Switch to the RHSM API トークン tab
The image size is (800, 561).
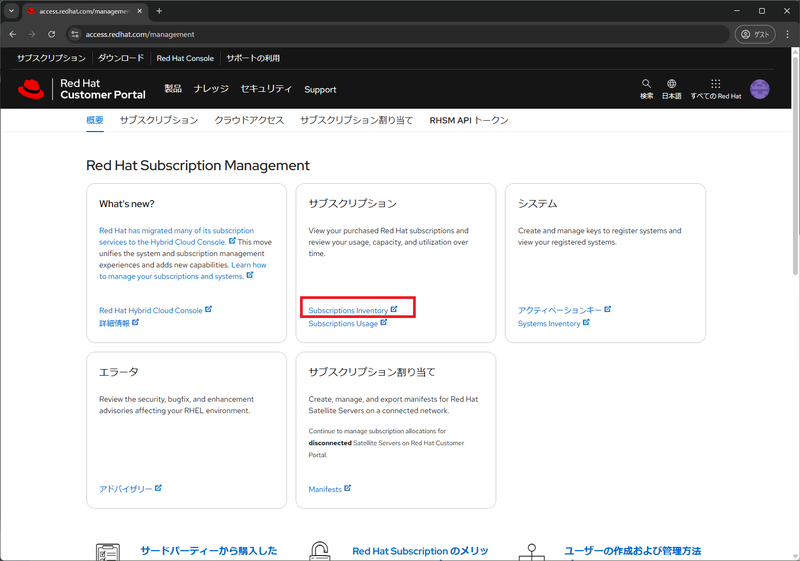[x=469, y=120]
